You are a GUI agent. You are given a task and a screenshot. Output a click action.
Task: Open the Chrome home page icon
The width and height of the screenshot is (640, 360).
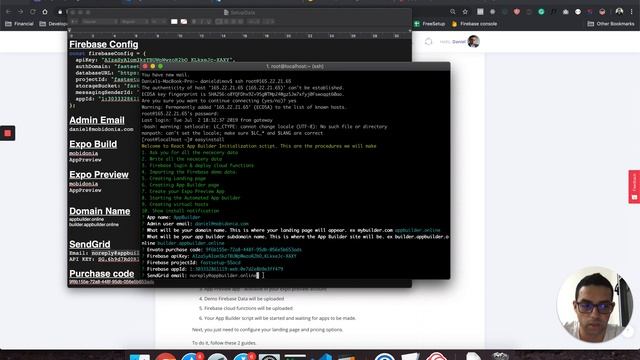click(45, 12)
